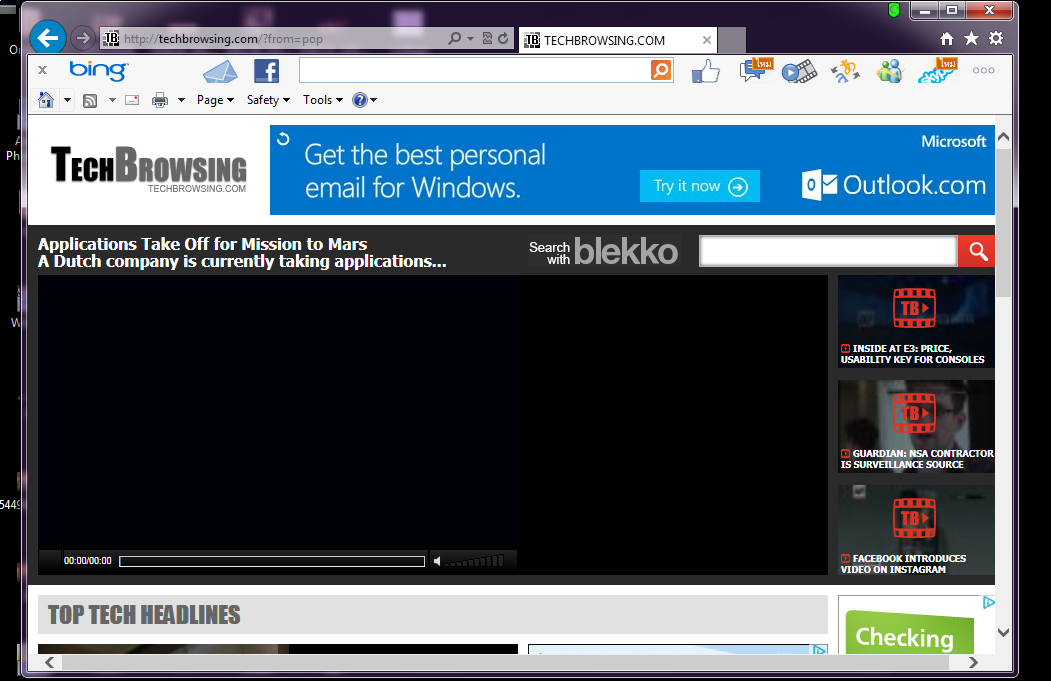Expand the Print dropdown arrow

[181, 100]
